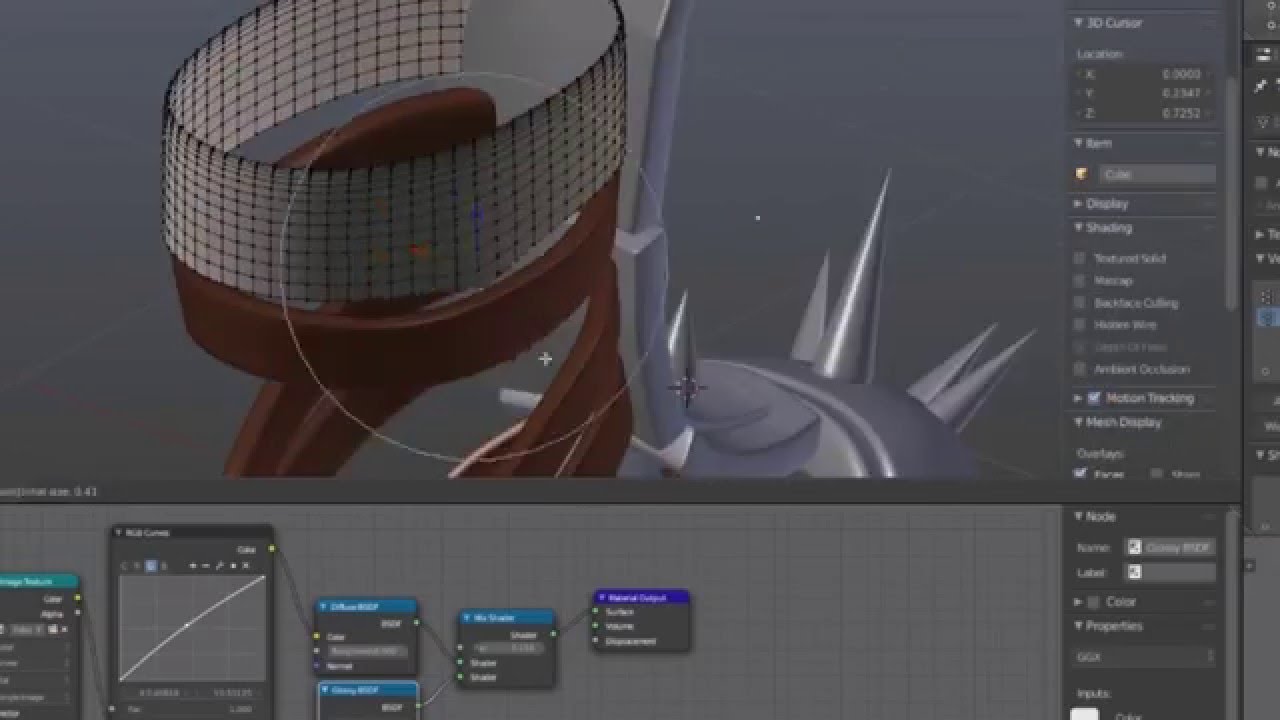Click the middle control point on the curve

click(x=188, y=625)
